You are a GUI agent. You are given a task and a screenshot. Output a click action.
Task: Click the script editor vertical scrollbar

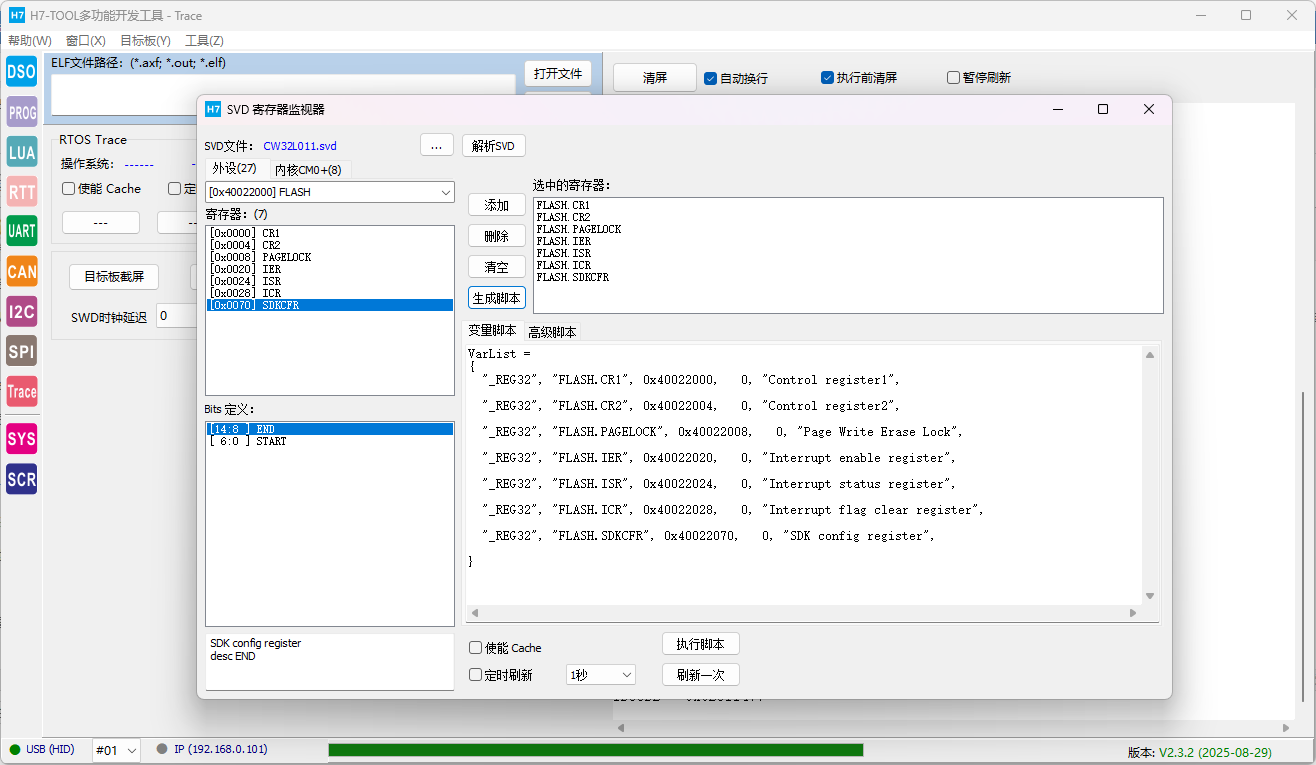point(1150,475)
